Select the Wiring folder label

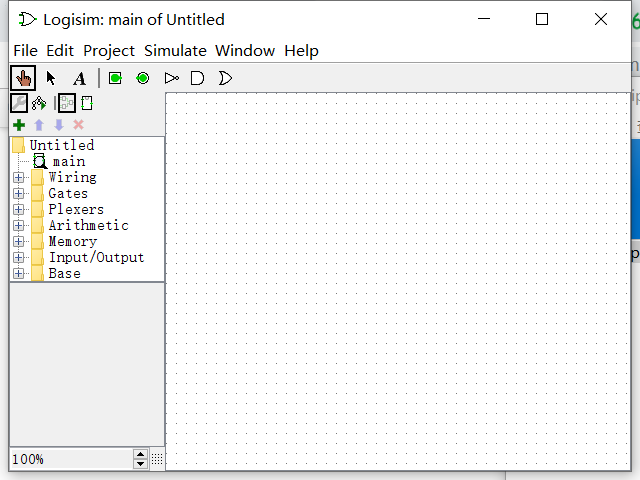[x=72, y=177]
